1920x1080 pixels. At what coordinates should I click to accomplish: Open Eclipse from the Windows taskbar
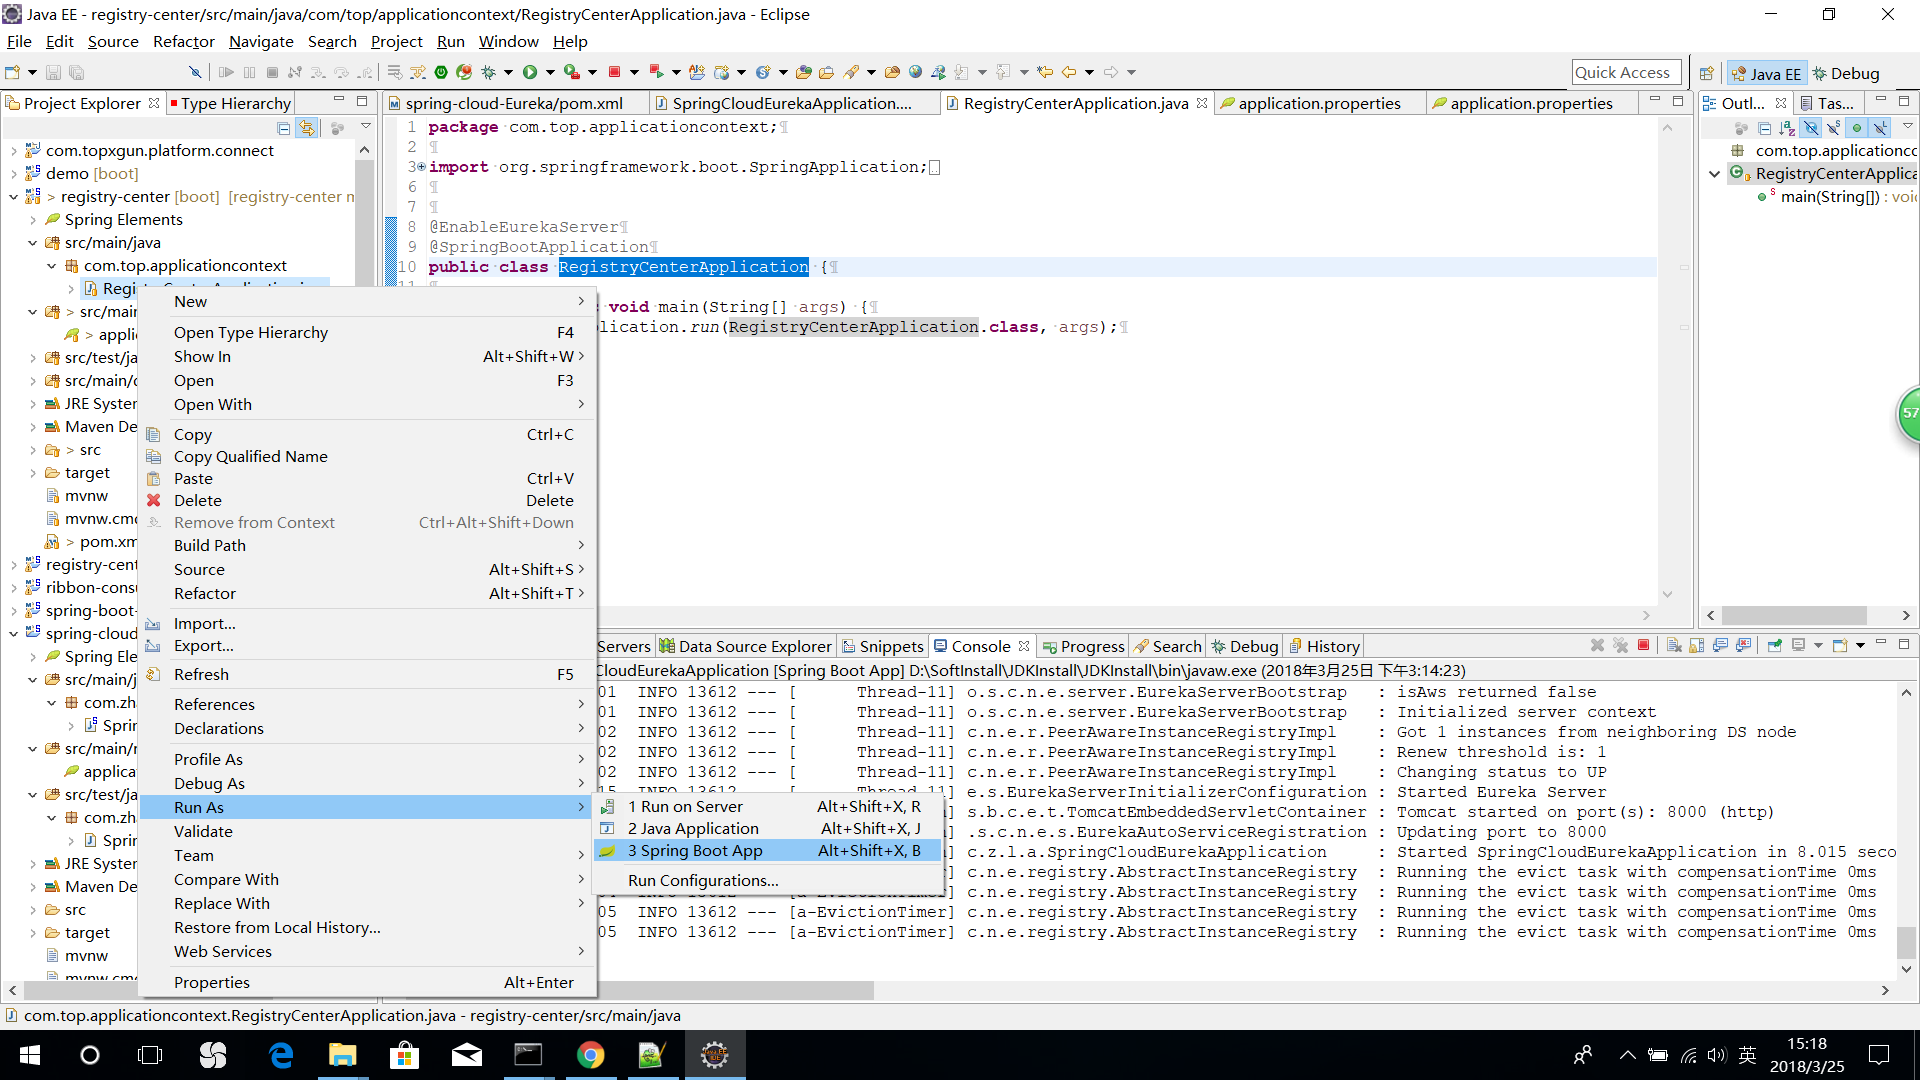[x=714, y=1055]
